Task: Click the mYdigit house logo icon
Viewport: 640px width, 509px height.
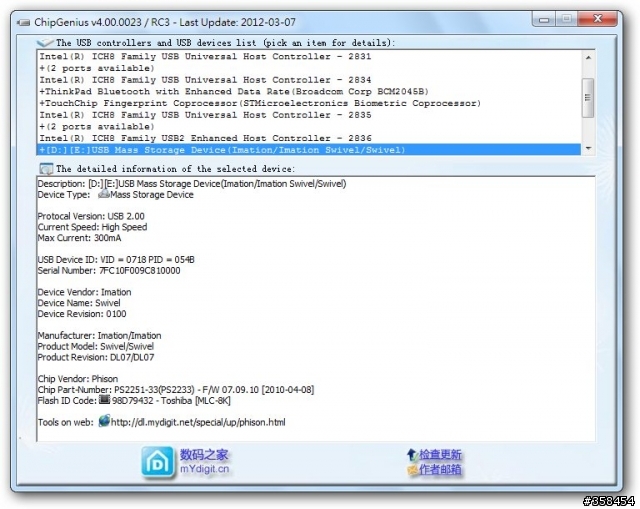Action: 158,462
